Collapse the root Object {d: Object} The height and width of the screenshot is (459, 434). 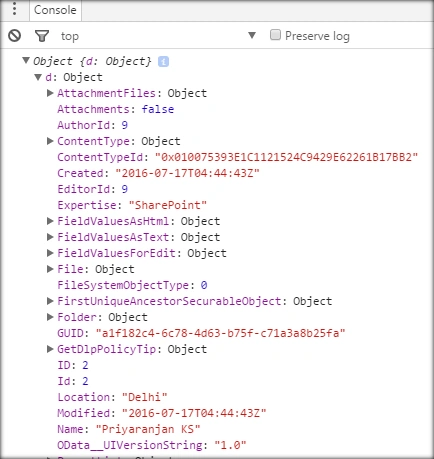pyautogui.click(x=26, y=60)
